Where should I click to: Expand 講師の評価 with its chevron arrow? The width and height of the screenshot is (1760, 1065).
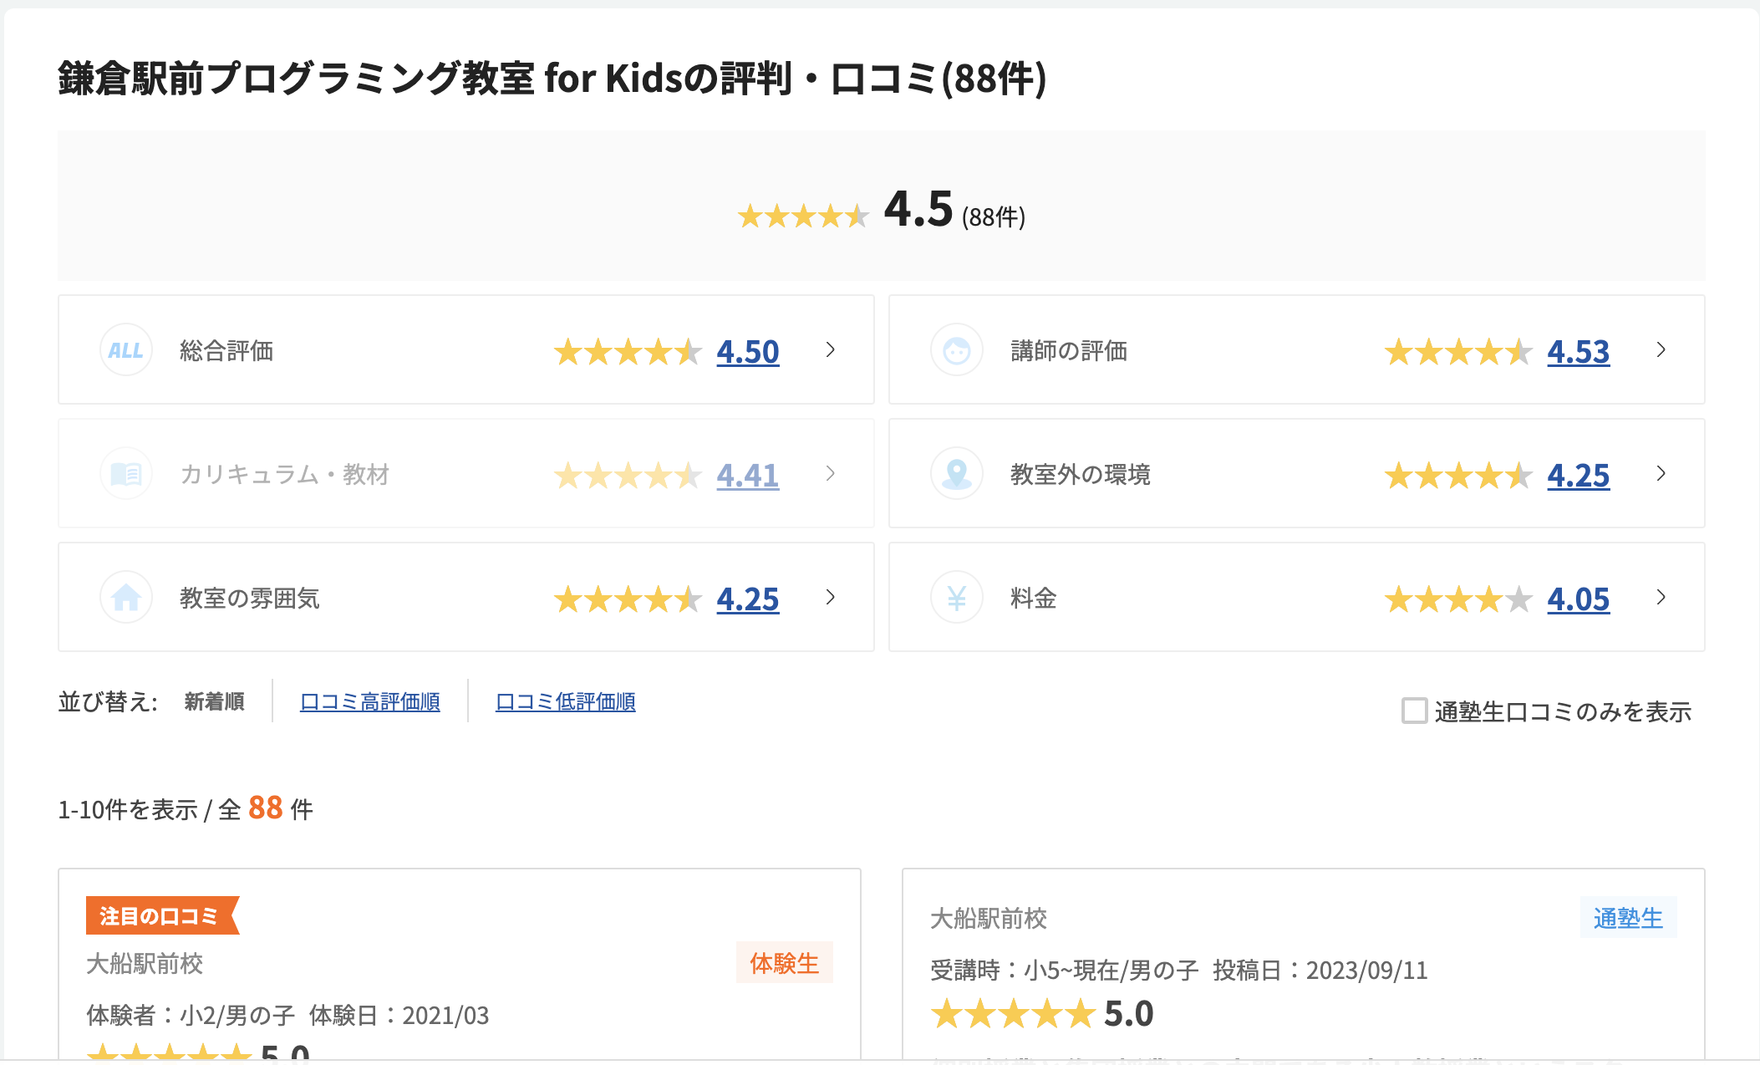point(1661,350)
